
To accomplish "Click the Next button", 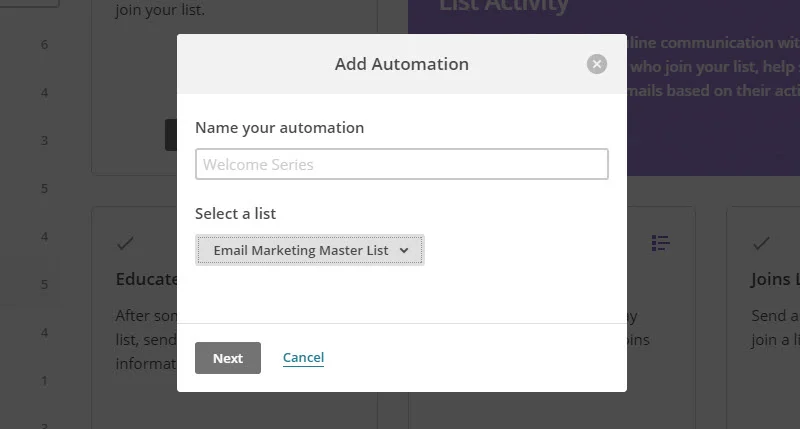I will [x=228, y=358].
